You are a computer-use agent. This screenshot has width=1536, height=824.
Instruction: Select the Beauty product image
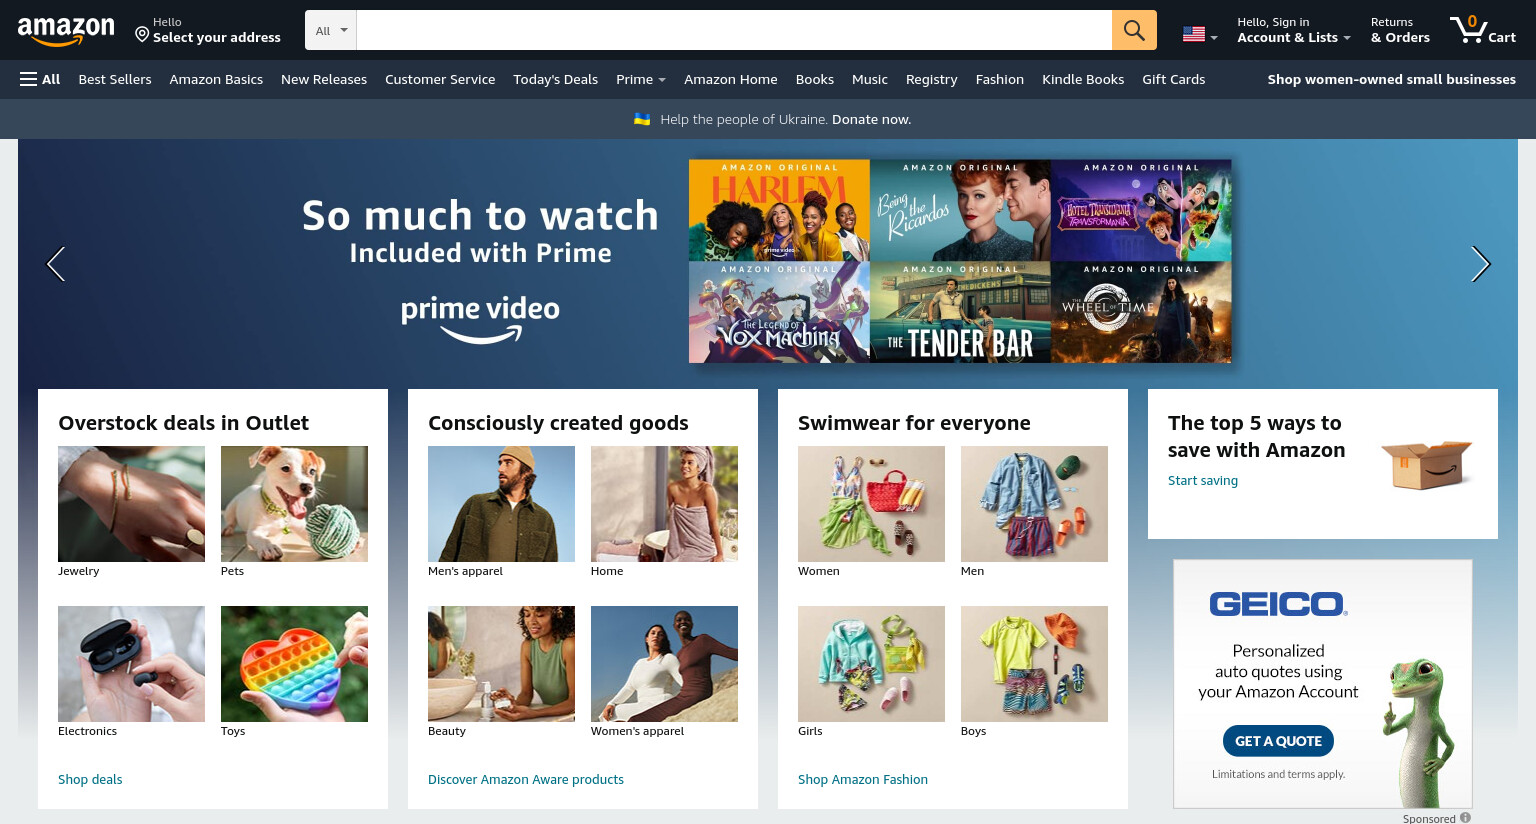pos(501,664)
